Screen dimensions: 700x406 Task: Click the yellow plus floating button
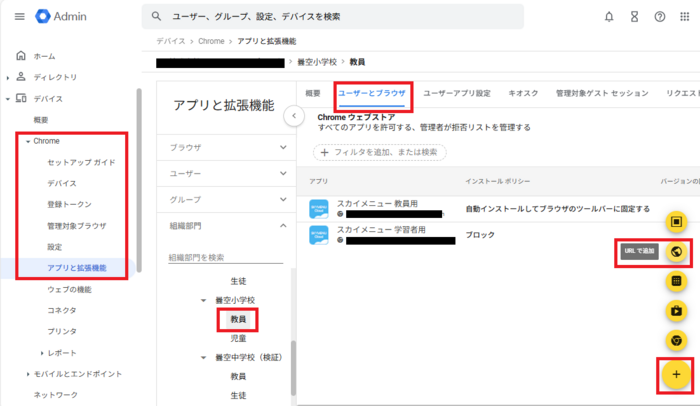pyautogui.click(x=676, y=374)
